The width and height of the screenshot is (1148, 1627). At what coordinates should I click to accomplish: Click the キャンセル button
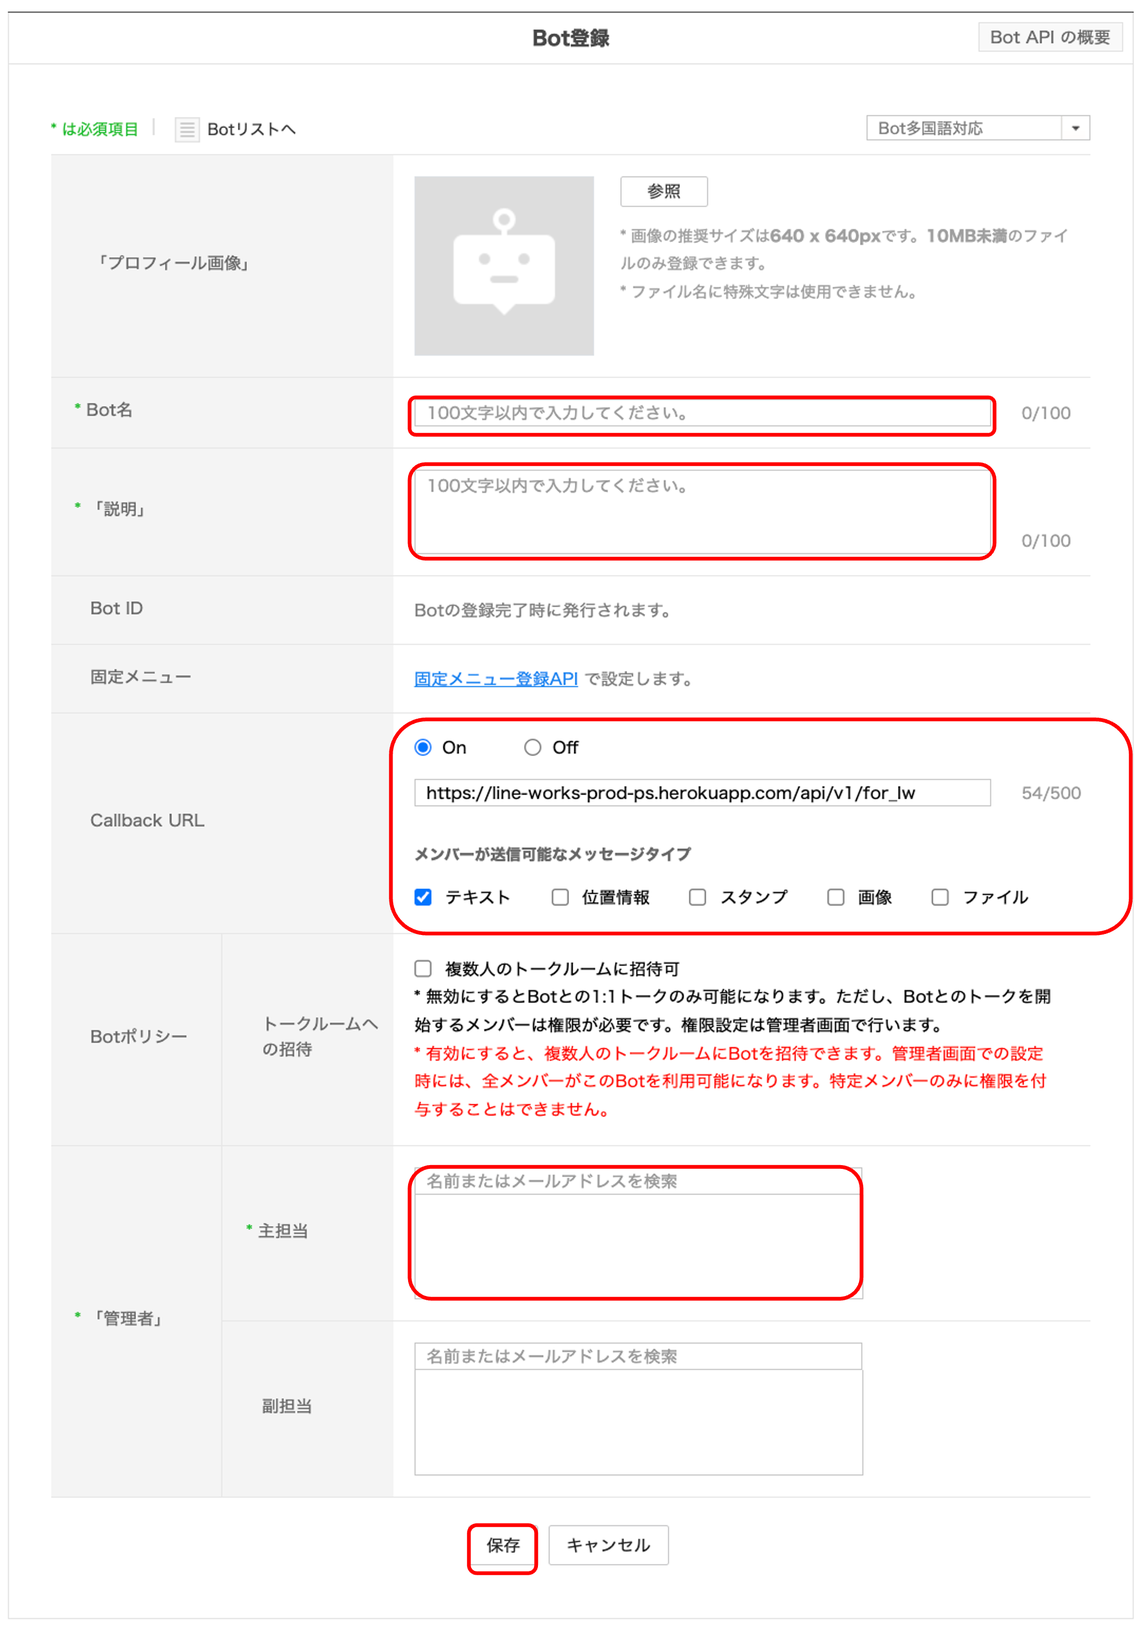(608, 1546)
